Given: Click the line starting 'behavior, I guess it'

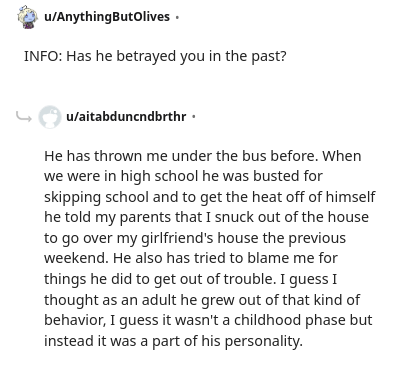Looking at the screenshot, I should 208,320.
